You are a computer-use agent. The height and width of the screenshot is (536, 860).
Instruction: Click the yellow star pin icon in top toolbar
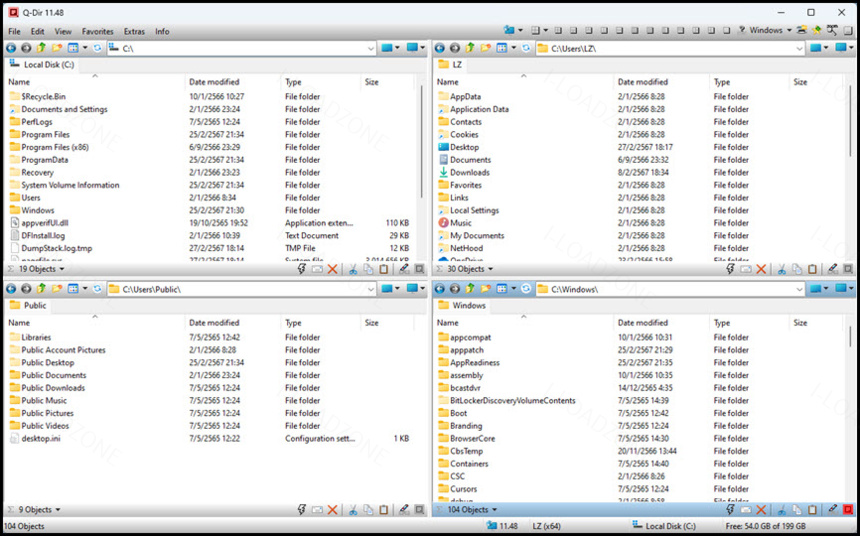click(x=817, y=30)
